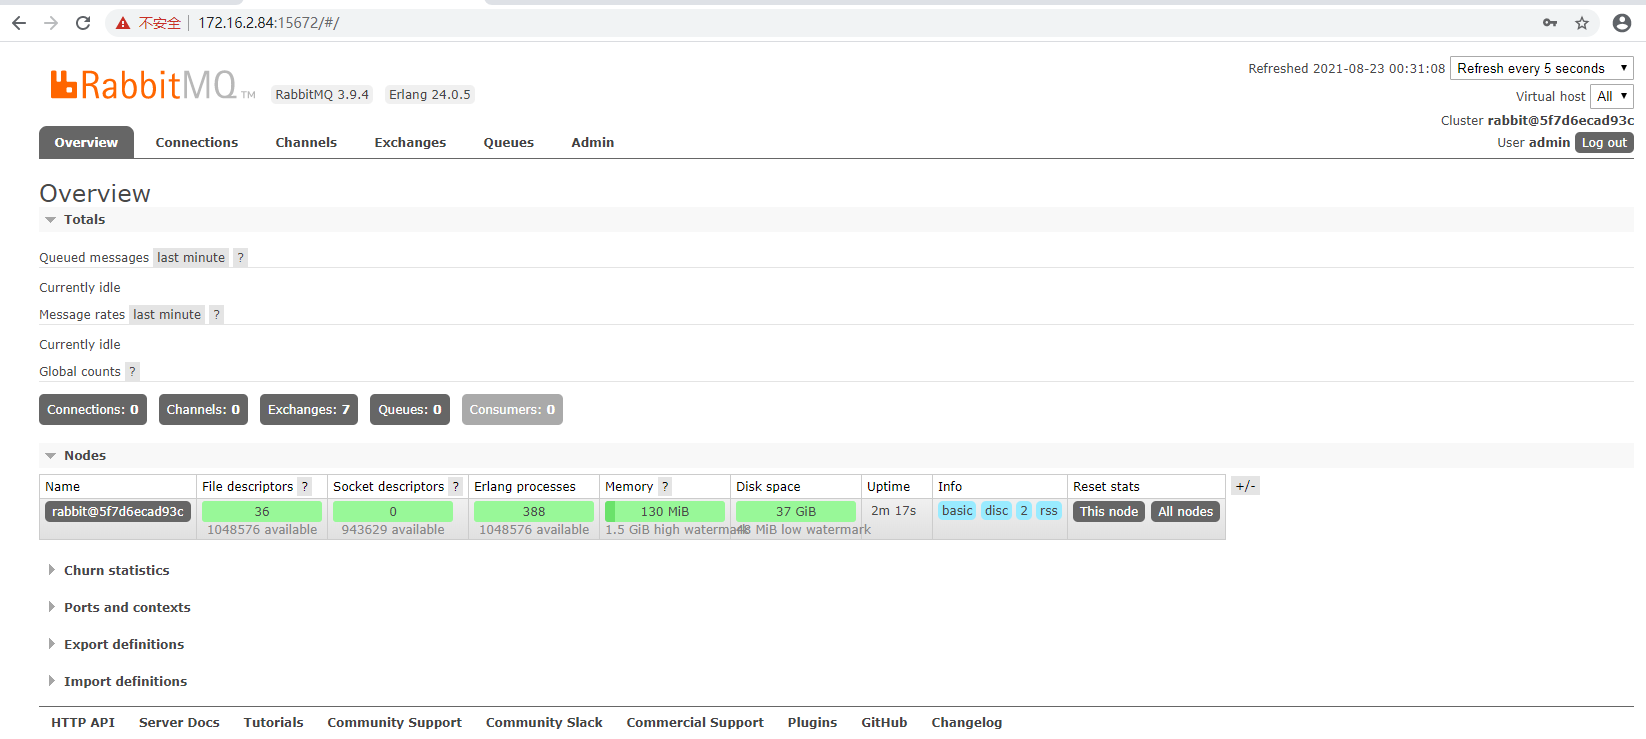Switch to the Exchanges tab
This screenshot has width=1646, height=739.
click(410, 142)
